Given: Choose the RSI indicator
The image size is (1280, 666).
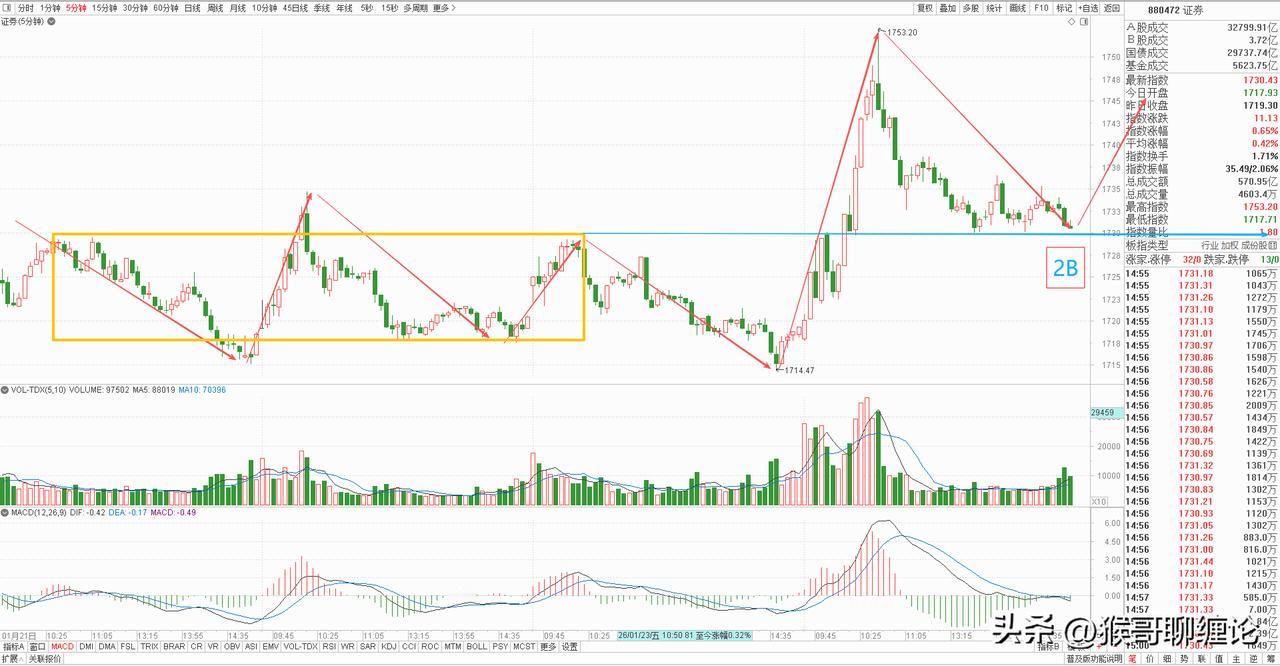Looking at the screenshot, I should point(329,647).
